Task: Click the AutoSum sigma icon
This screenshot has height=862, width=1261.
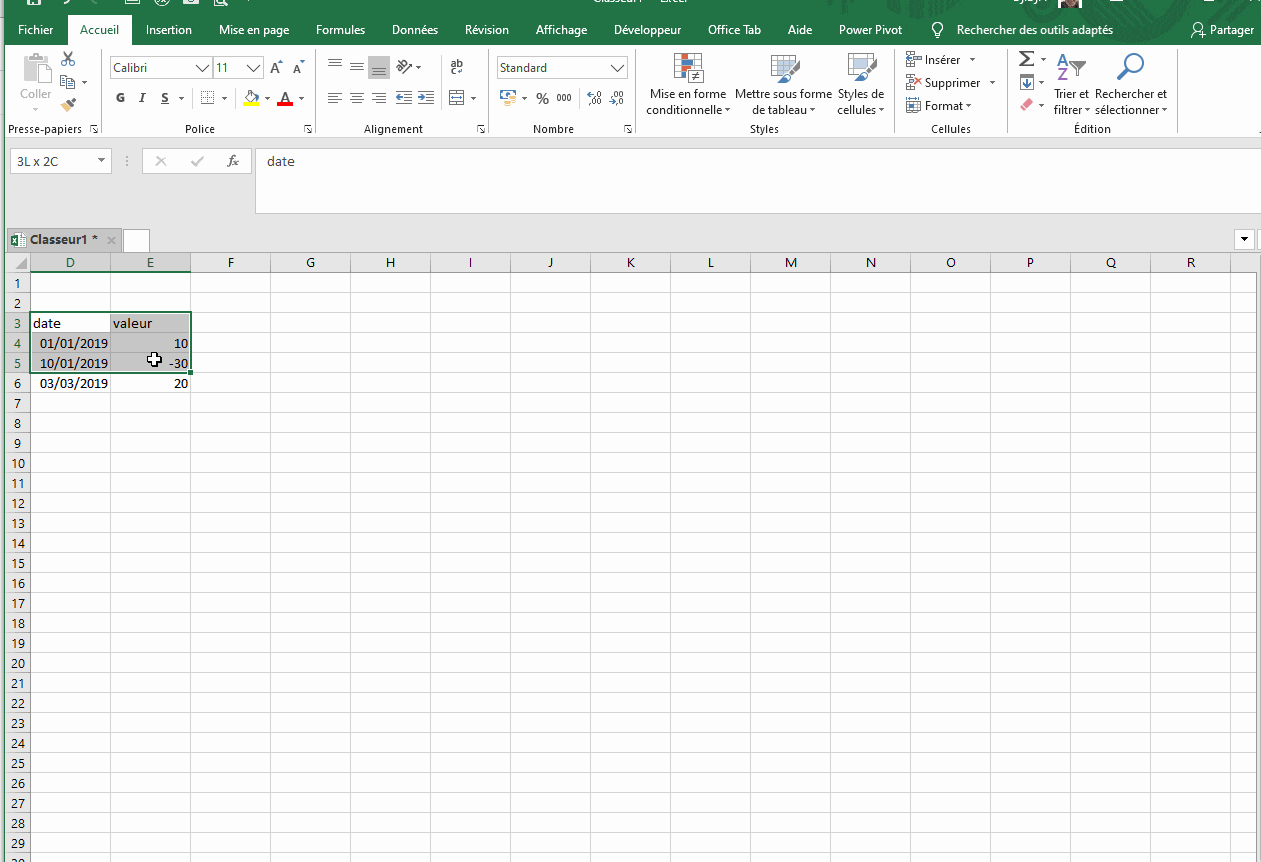Action: 1027,60
